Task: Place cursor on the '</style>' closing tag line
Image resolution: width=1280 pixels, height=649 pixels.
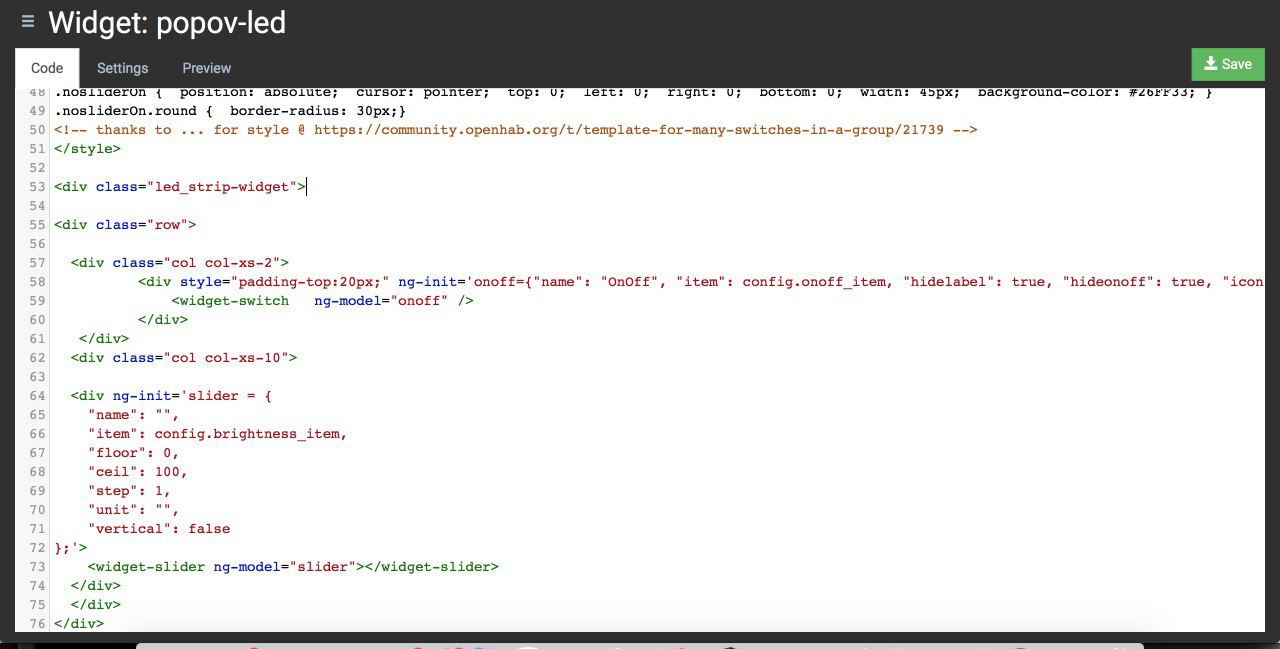Action: (x=87, y=149)
